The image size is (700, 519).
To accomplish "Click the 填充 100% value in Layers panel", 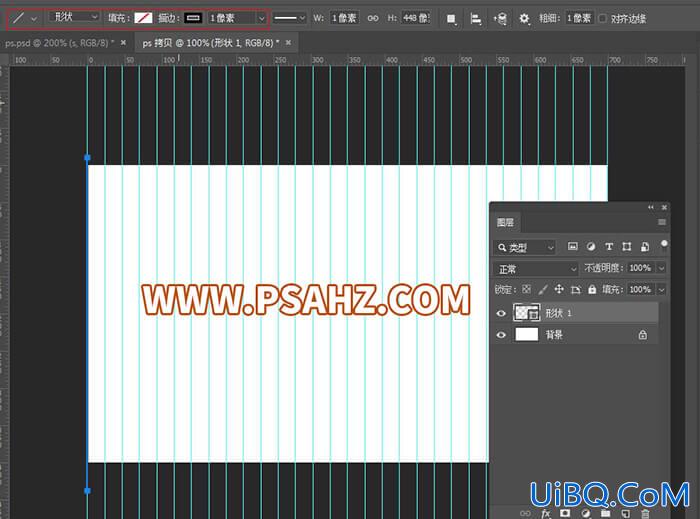I will click(x=640, y=290).
